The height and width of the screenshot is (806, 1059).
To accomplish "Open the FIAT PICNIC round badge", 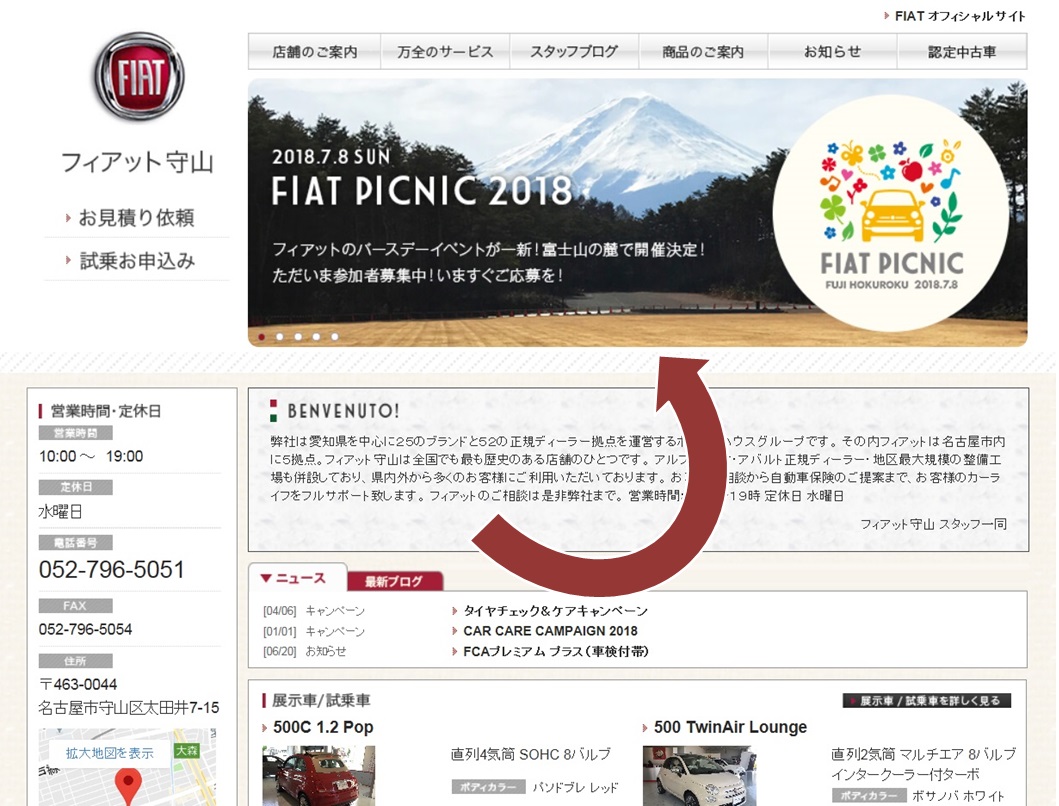I will point(891,213).
